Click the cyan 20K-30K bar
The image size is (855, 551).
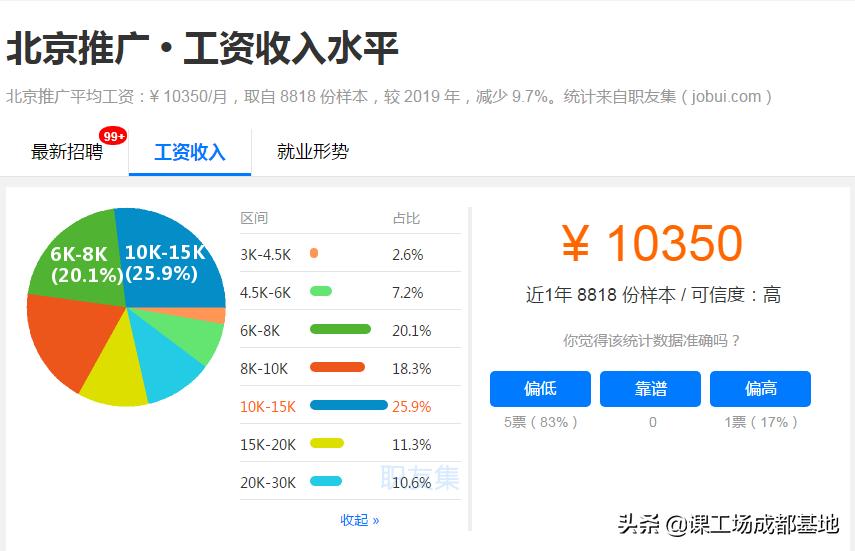click(x=326, y=481)
